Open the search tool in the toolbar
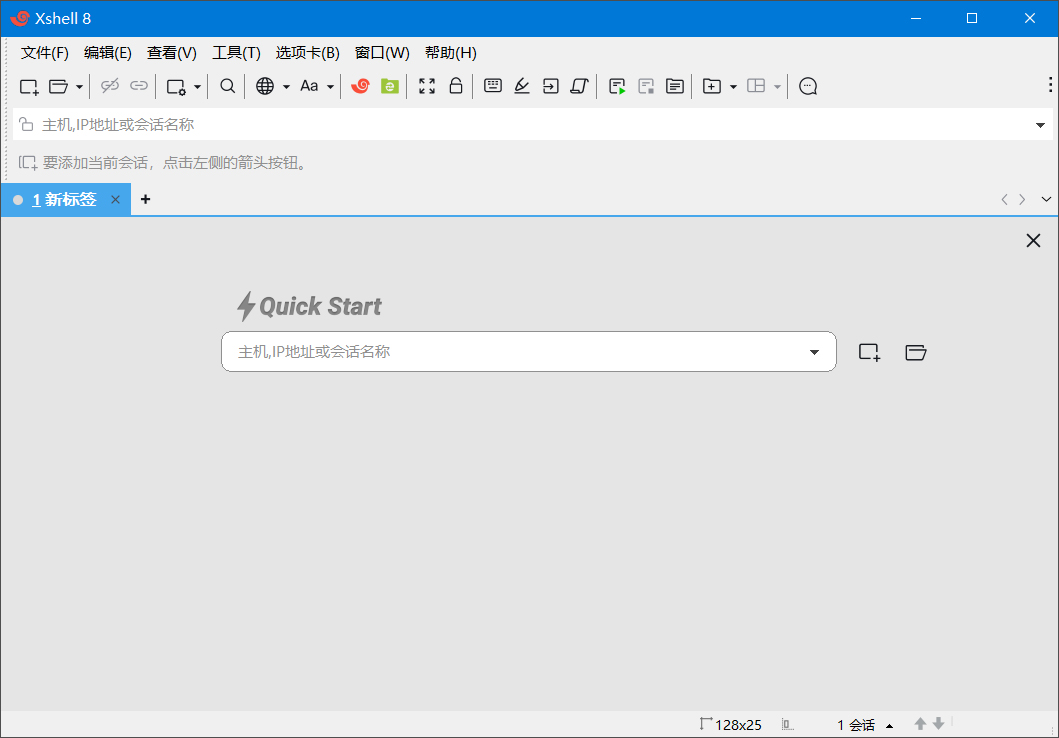Screen dimensions: 1059x738 point(227,86)
